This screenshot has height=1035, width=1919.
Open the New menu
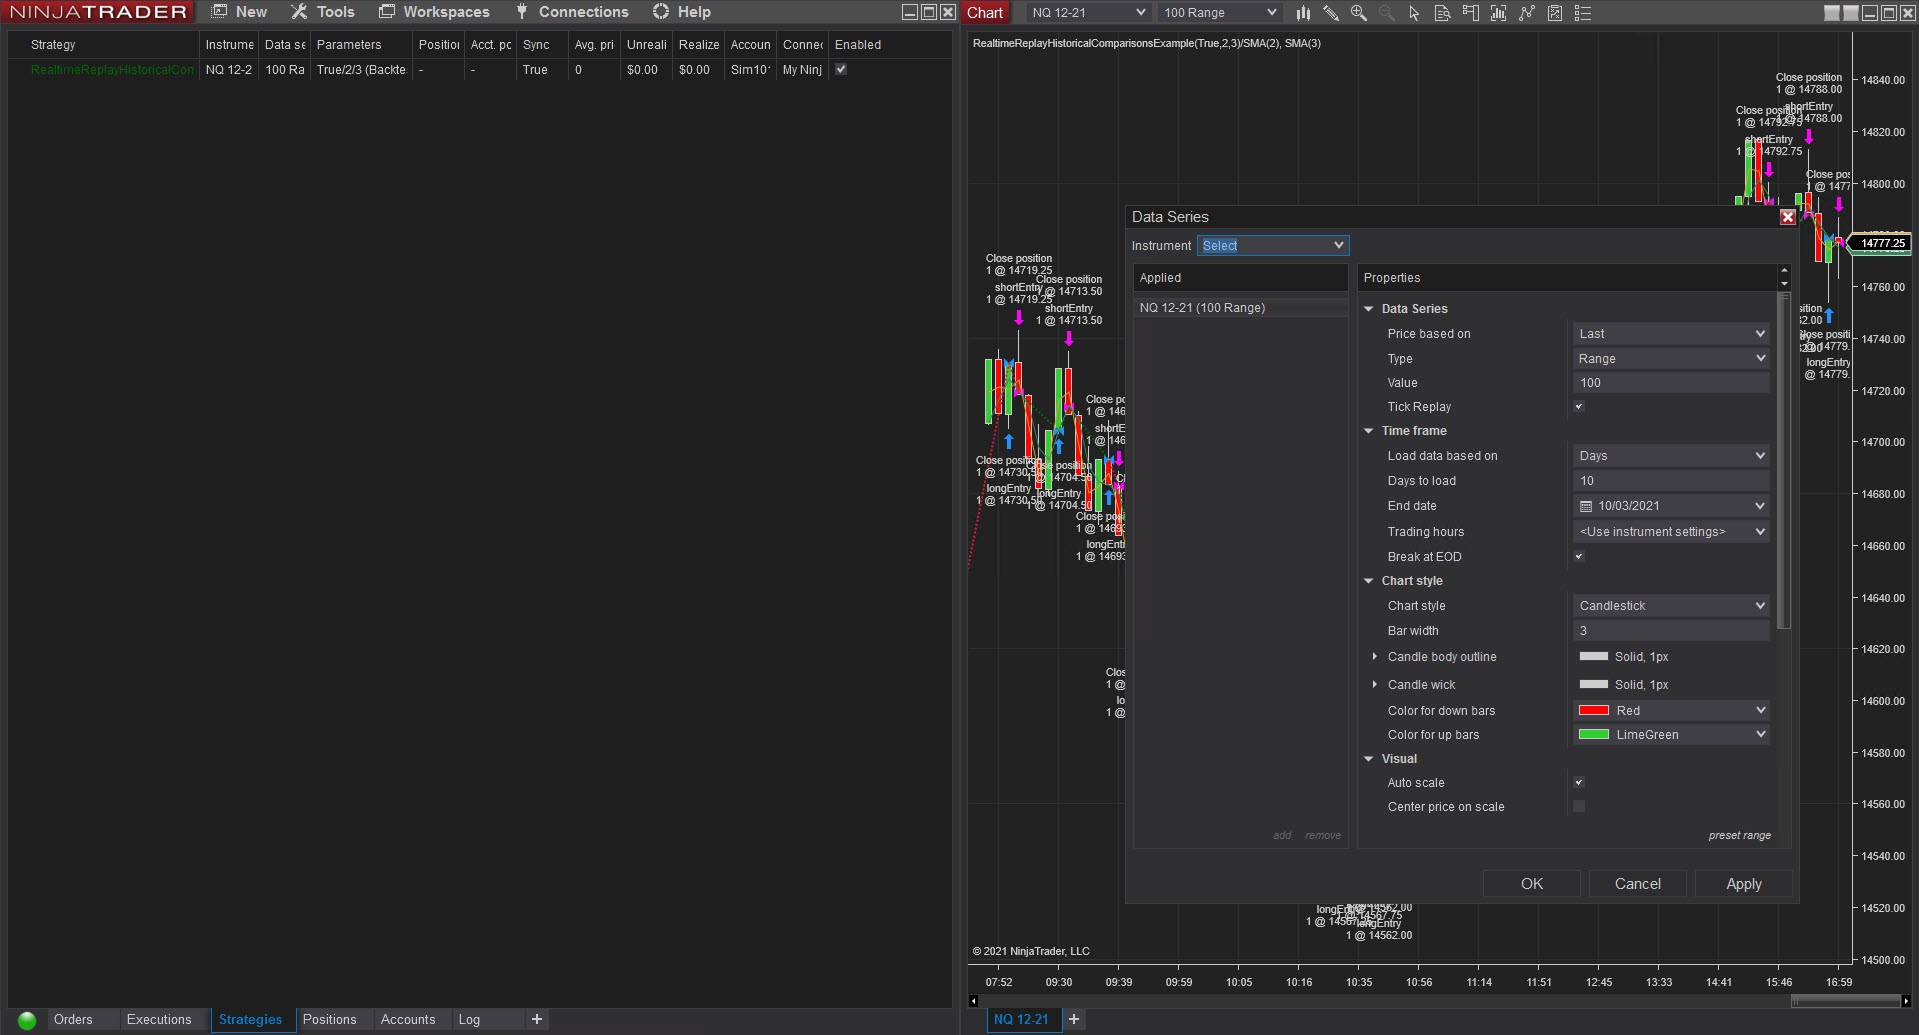tap(239, 12)
